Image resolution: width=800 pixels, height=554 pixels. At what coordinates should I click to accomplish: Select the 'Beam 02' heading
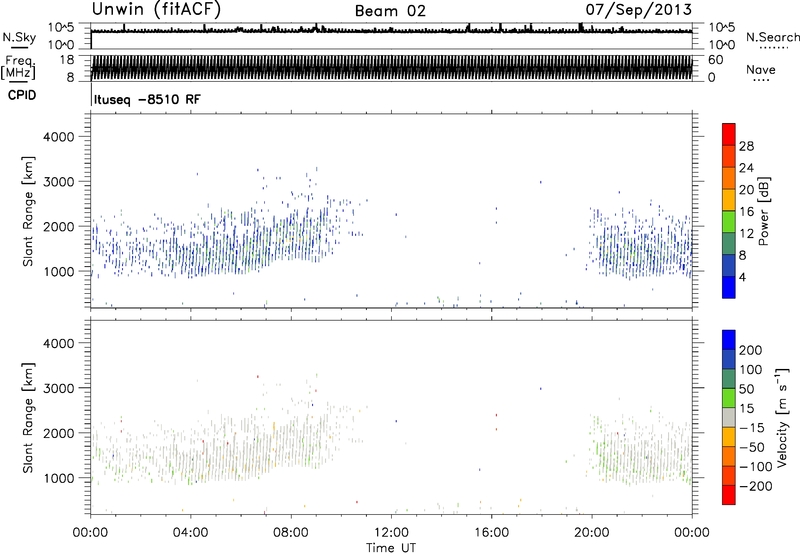click(x=390, y=11)
